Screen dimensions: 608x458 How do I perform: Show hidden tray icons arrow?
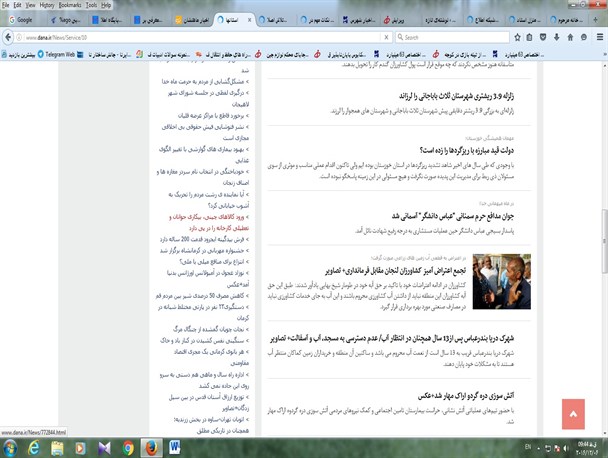(x=538, y=449)
